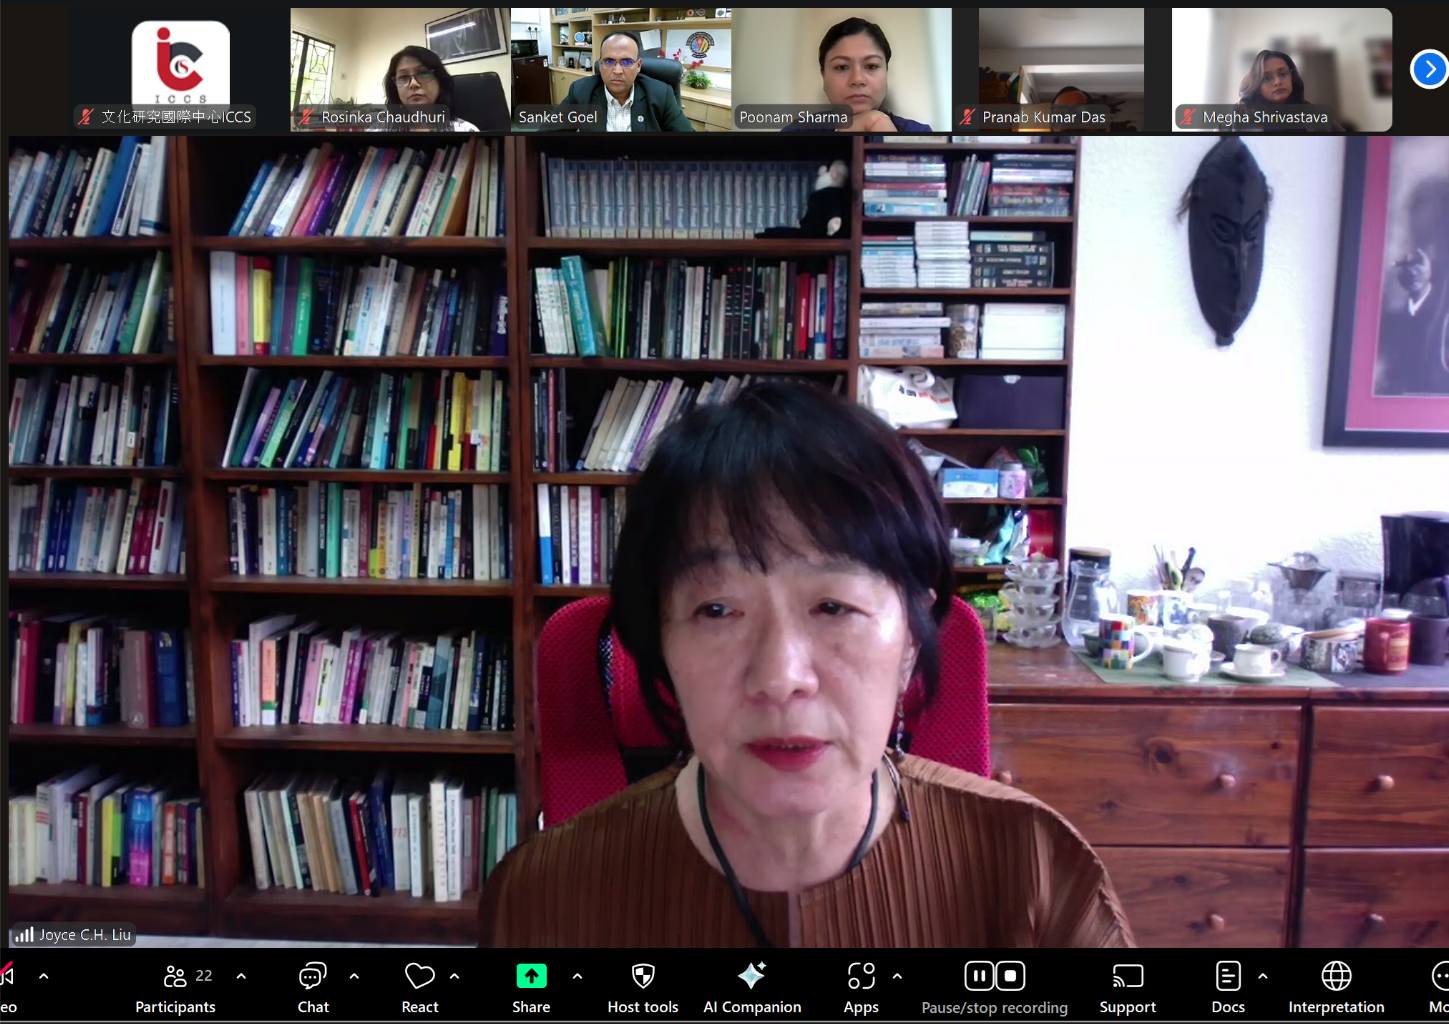
Task: Show next participants with right arrow
Action: (x=1428, y=69)
